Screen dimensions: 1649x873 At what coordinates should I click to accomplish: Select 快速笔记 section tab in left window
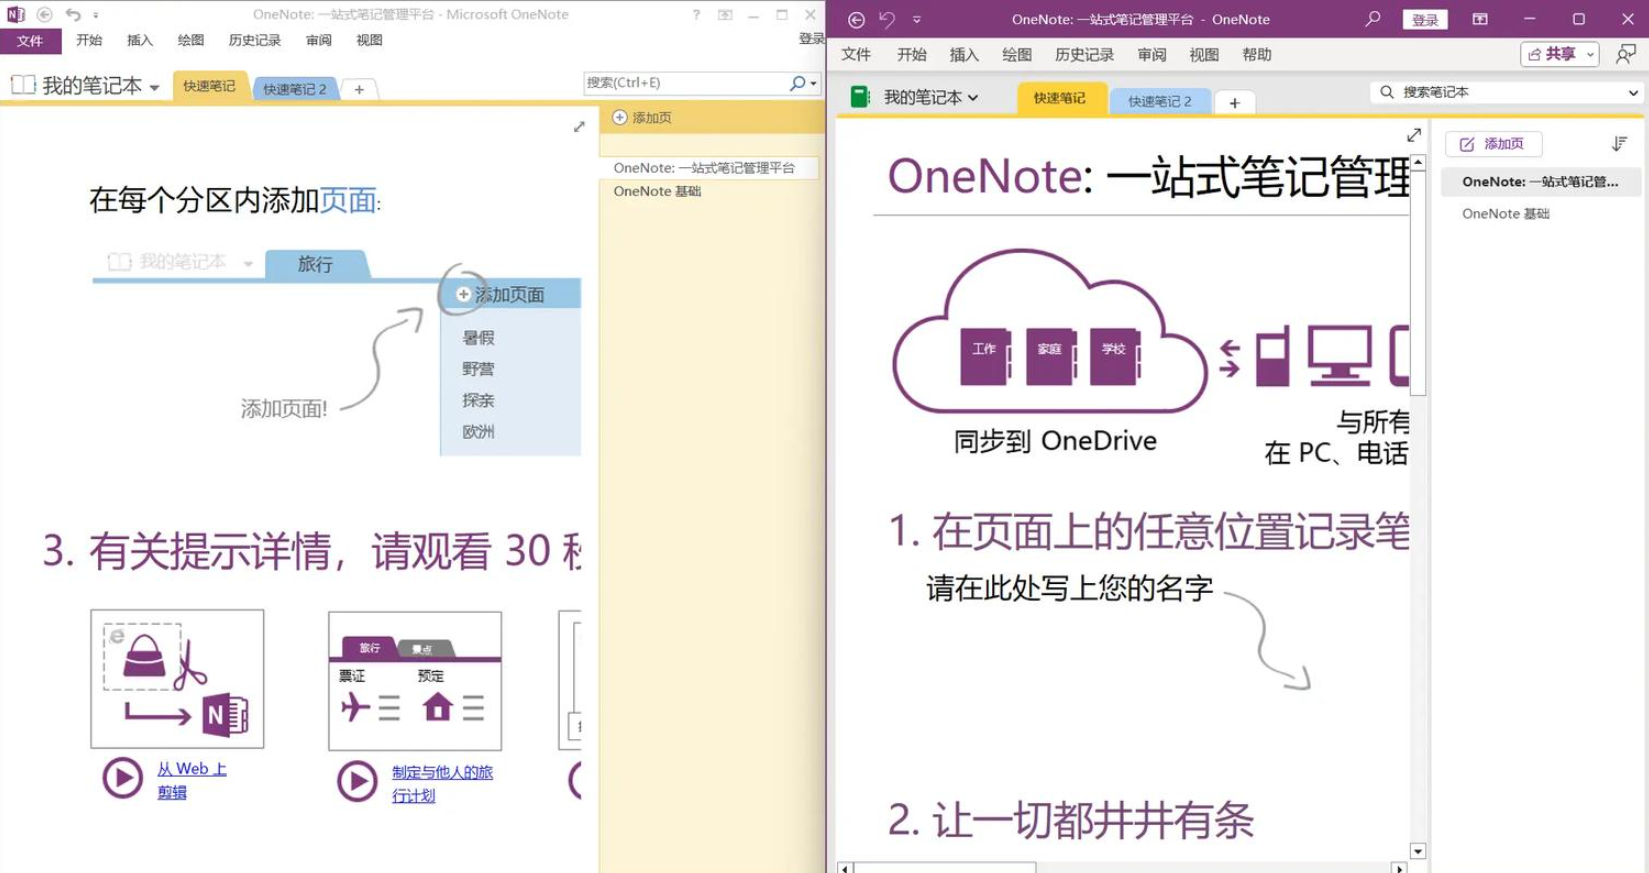[x=209, y=86]
